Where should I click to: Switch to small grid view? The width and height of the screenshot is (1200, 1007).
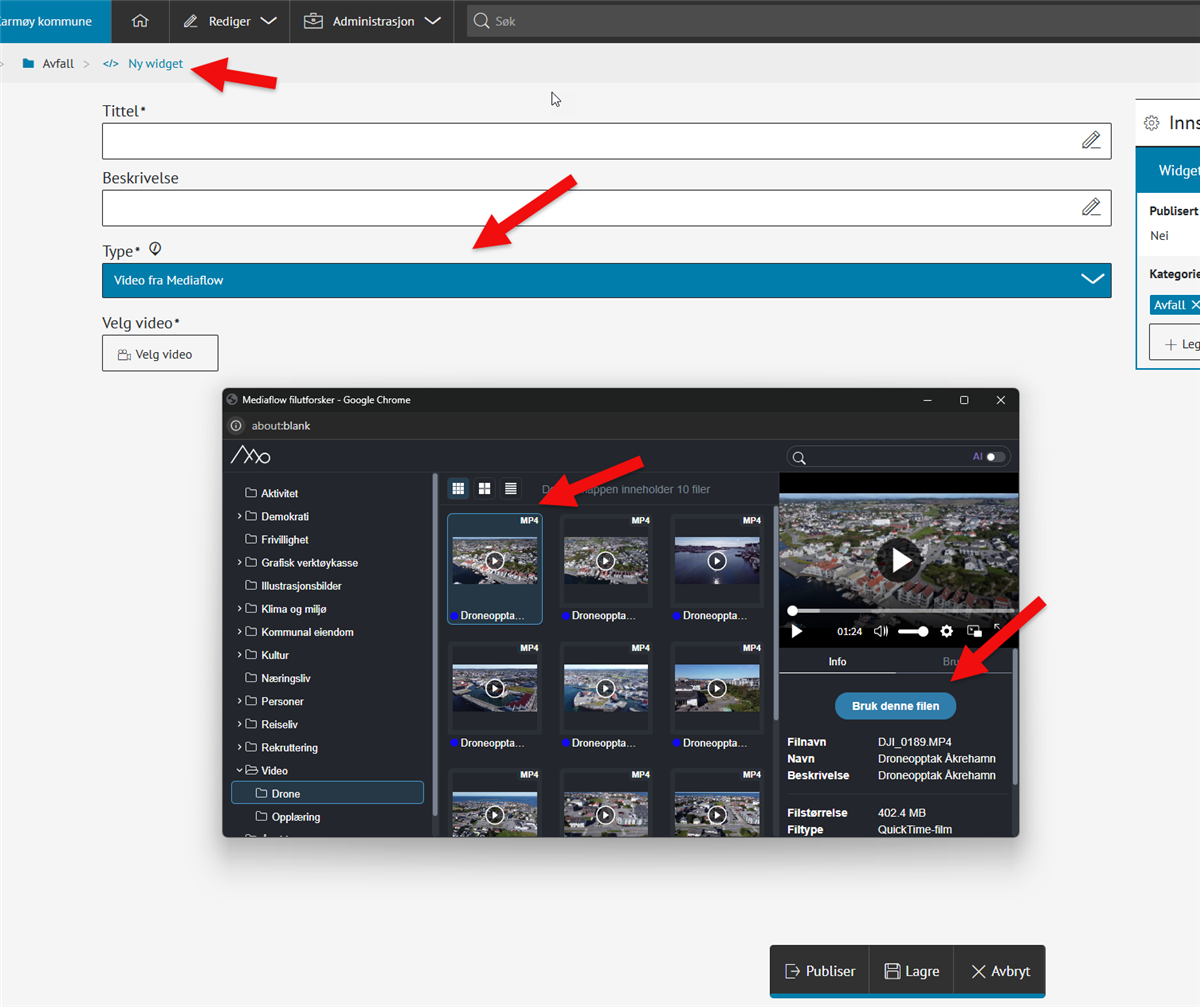[x=458, y=488]
